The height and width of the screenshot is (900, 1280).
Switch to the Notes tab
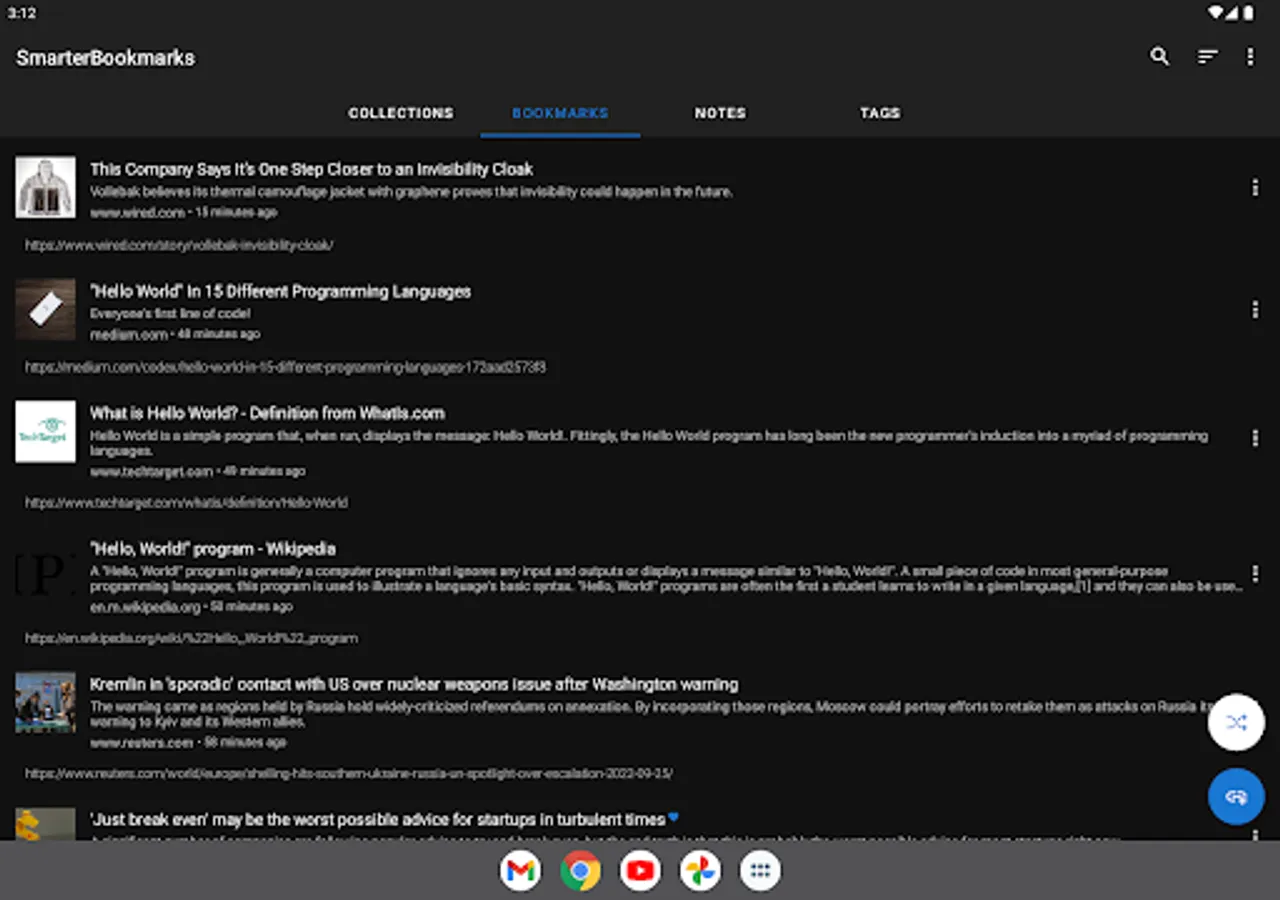tap(720, 113)
